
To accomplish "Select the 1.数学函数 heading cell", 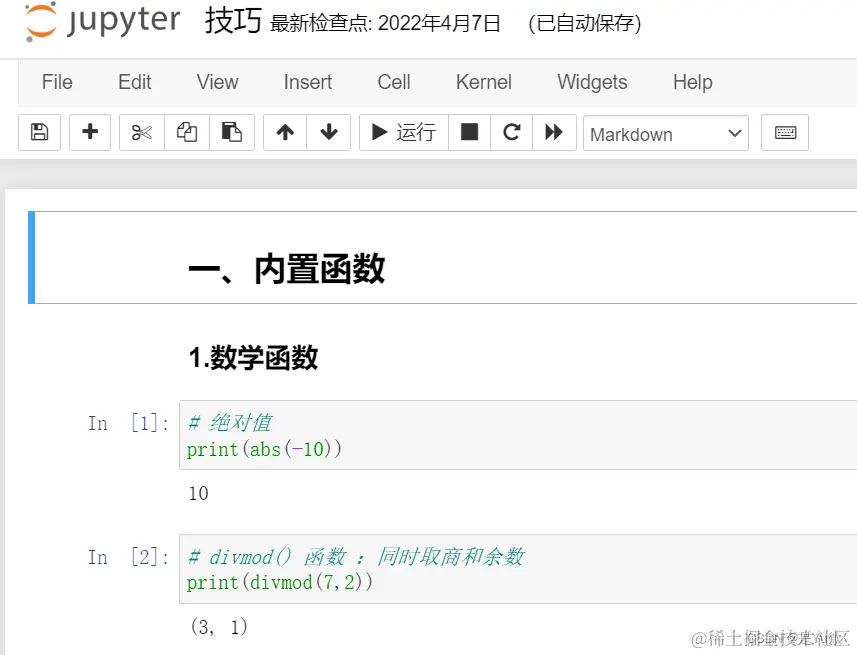I will 253,358.
